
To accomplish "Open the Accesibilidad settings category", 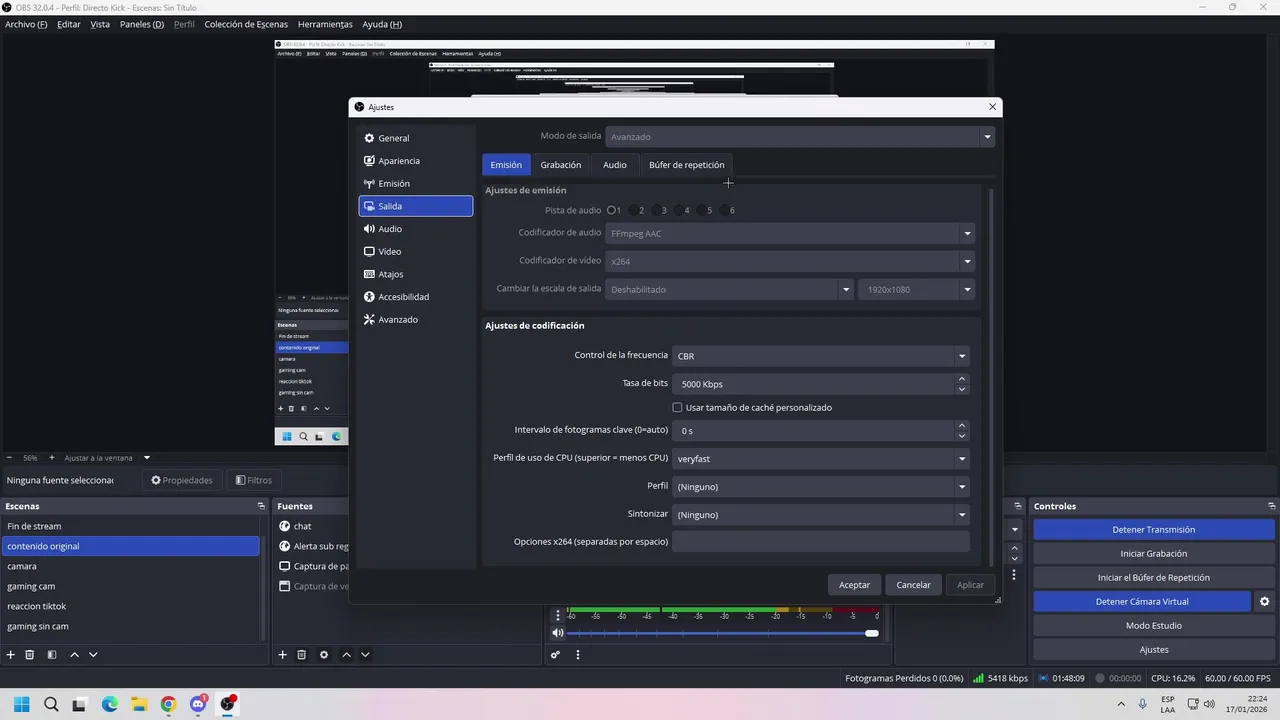I will point(415,297).
